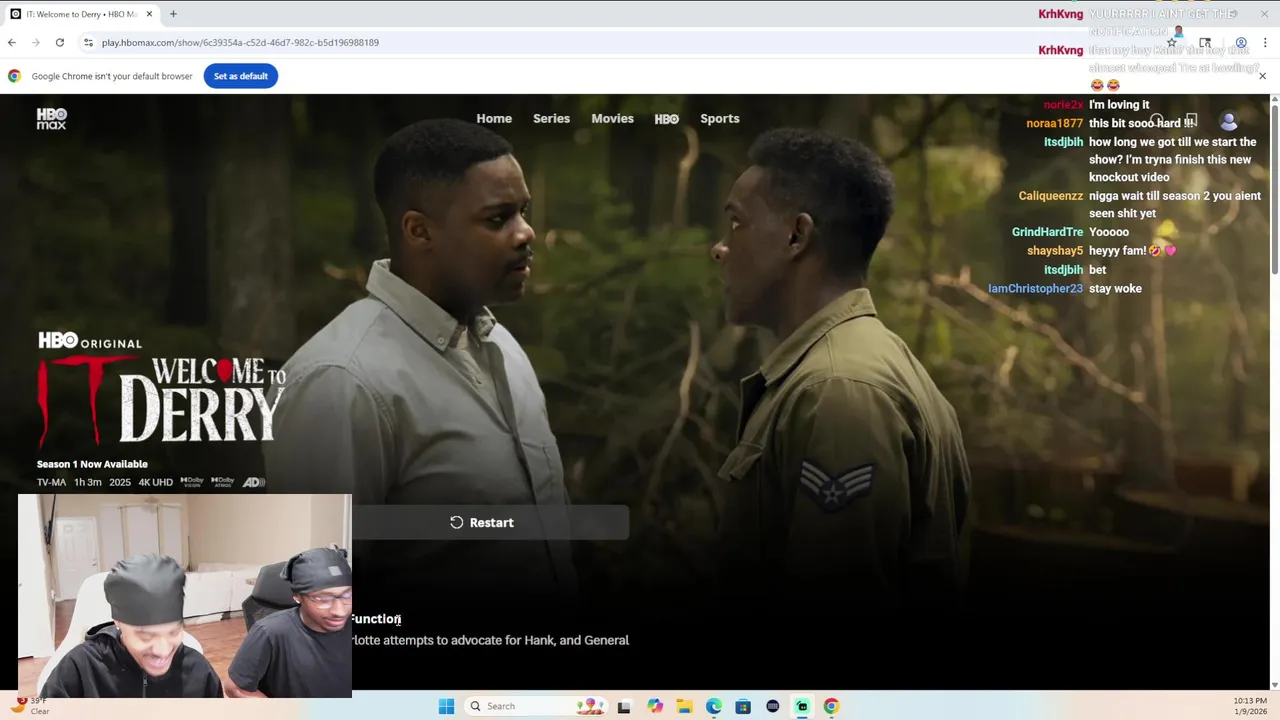Viewport: 1280px width, 720px height.
Task: Click the chat message 'stay woke'
Action: pos(1115,288)
